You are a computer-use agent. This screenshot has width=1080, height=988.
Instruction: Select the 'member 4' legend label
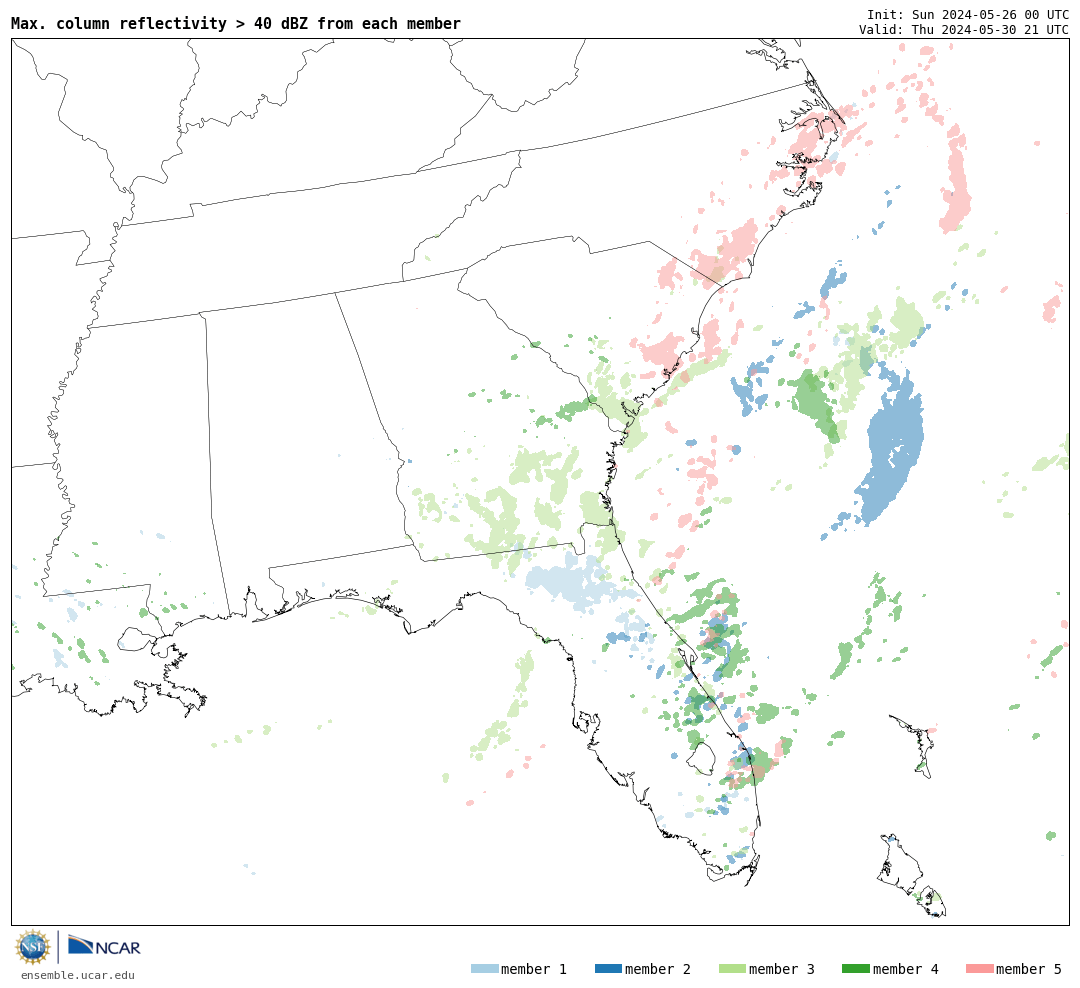(x=906, y=969)
